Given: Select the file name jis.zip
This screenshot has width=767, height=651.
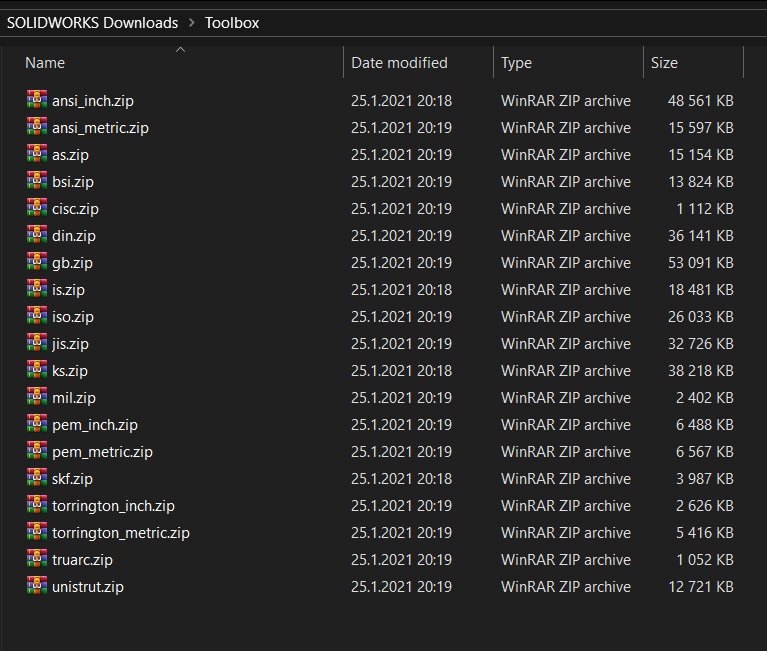Looking at the screenshot, I should [x=70, y=344].
